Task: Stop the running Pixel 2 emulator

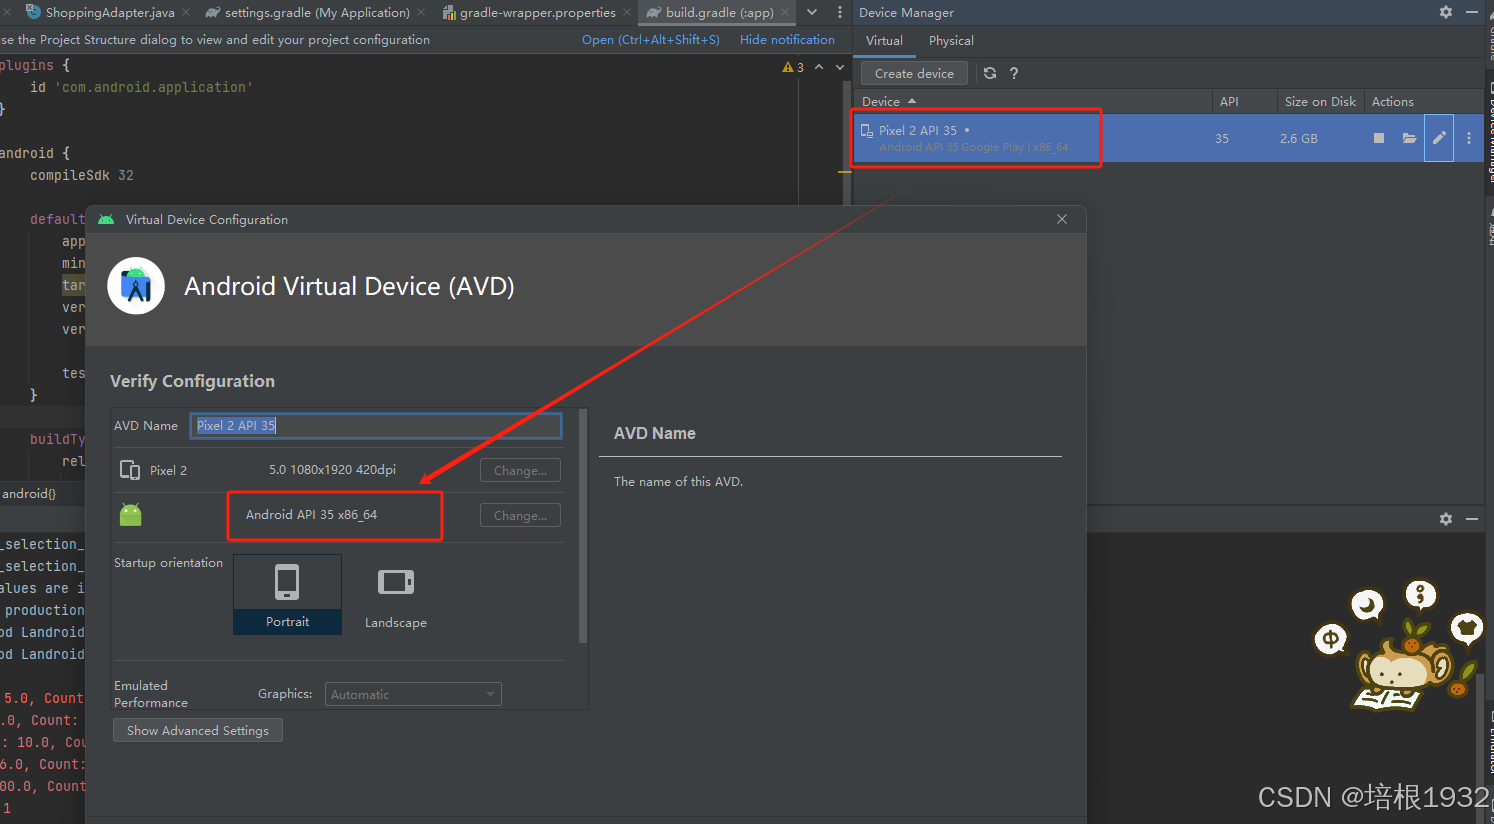Action: pyautogui.click(x=1378, y=138)
